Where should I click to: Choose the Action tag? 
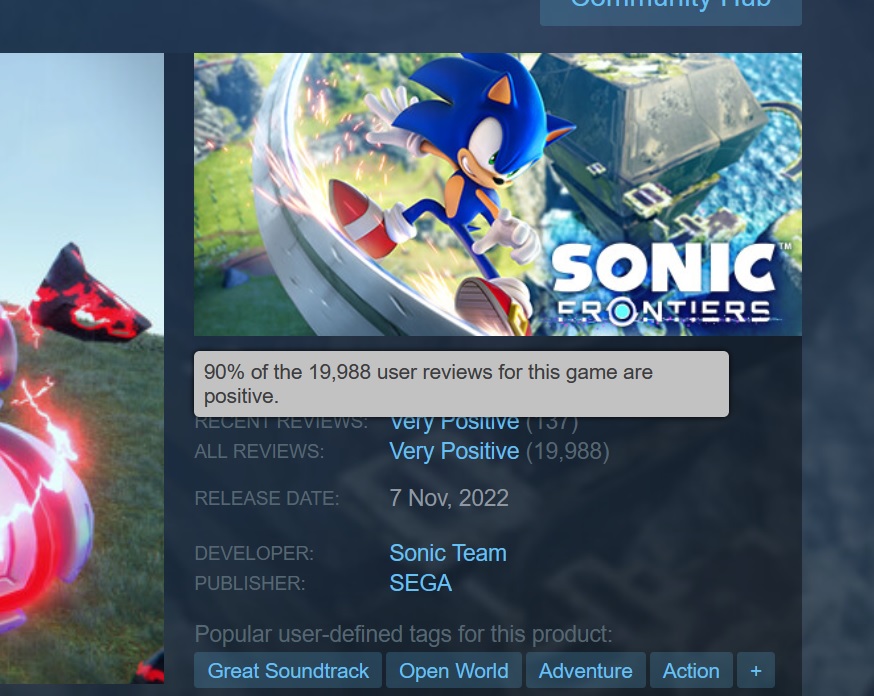click(691, 670)
